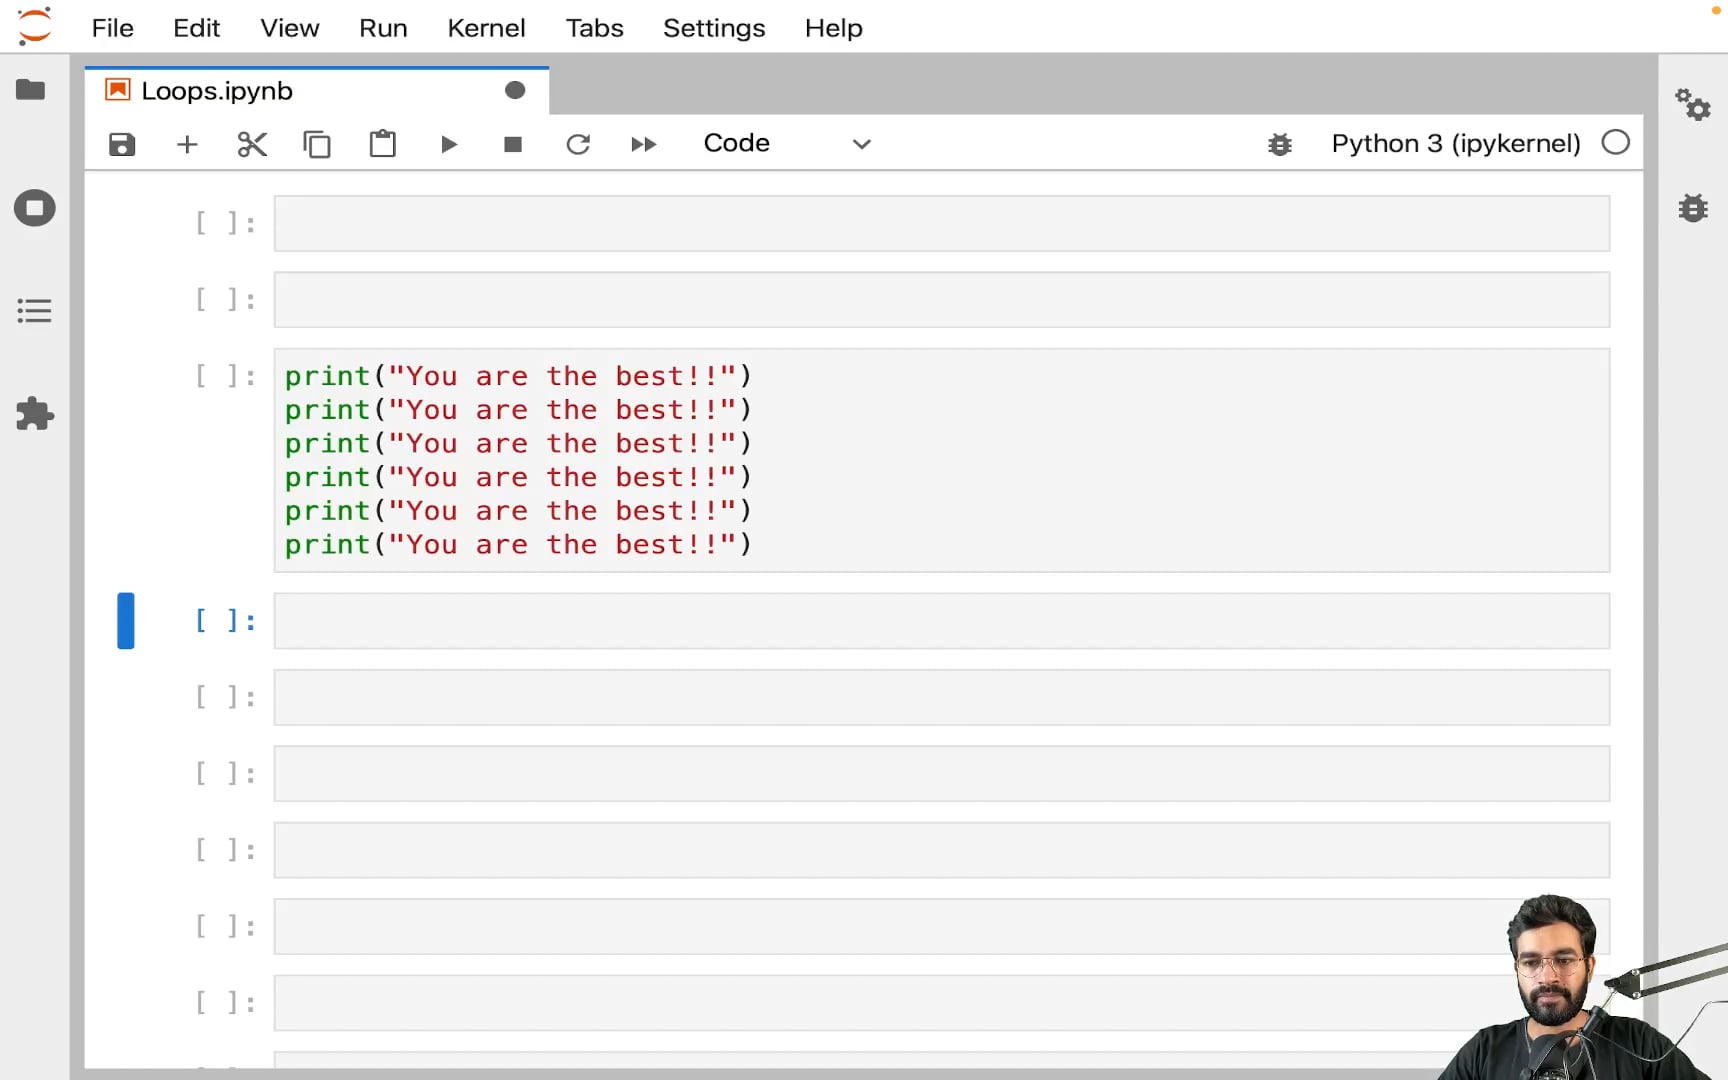Run the selected cell
Image resolution: width=1728 pixels, height=1080 pixels.
[x=448, y=144]
